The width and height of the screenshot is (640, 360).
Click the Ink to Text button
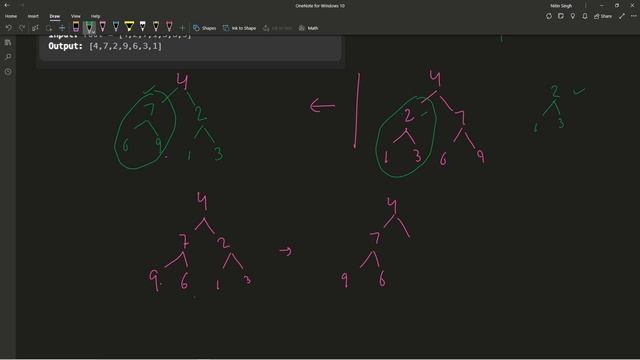278,28
